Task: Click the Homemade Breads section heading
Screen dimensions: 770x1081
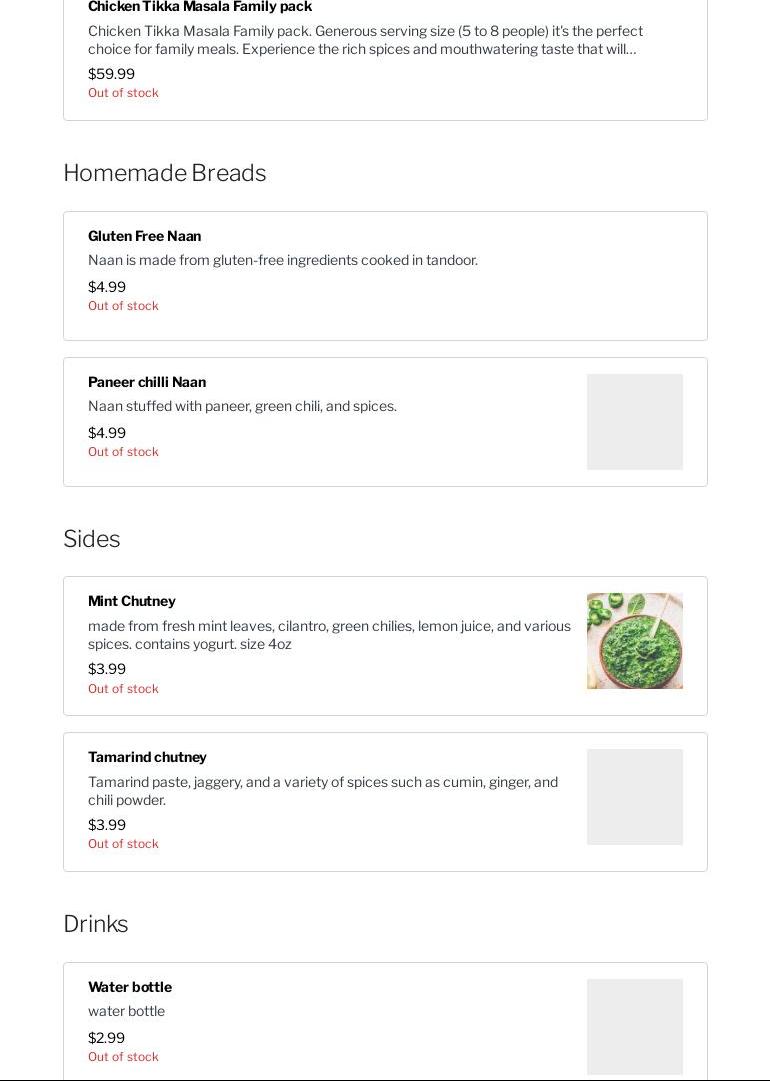Action: point(164,173)
